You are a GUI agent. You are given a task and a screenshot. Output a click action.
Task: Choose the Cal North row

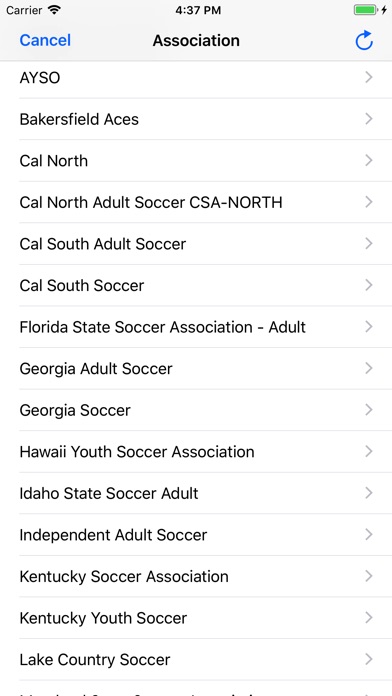coord(196,161)
